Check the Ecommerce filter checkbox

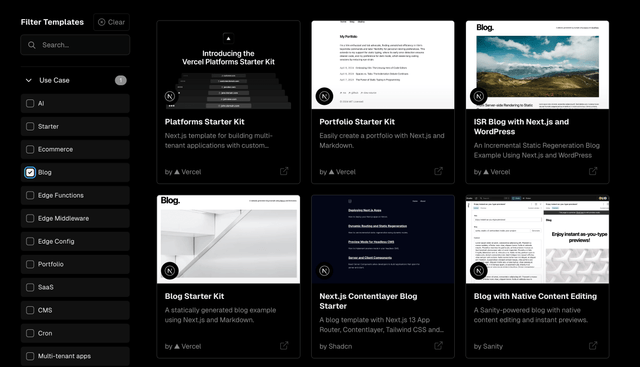pyautogui.click(x=30, y=149)
